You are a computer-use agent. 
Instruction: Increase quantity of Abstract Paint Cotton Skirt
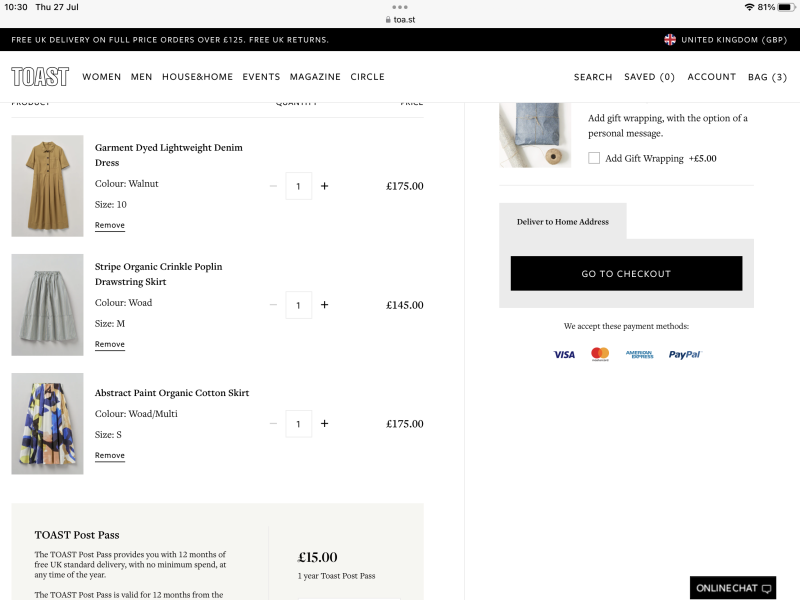click(x=324, y=424)
